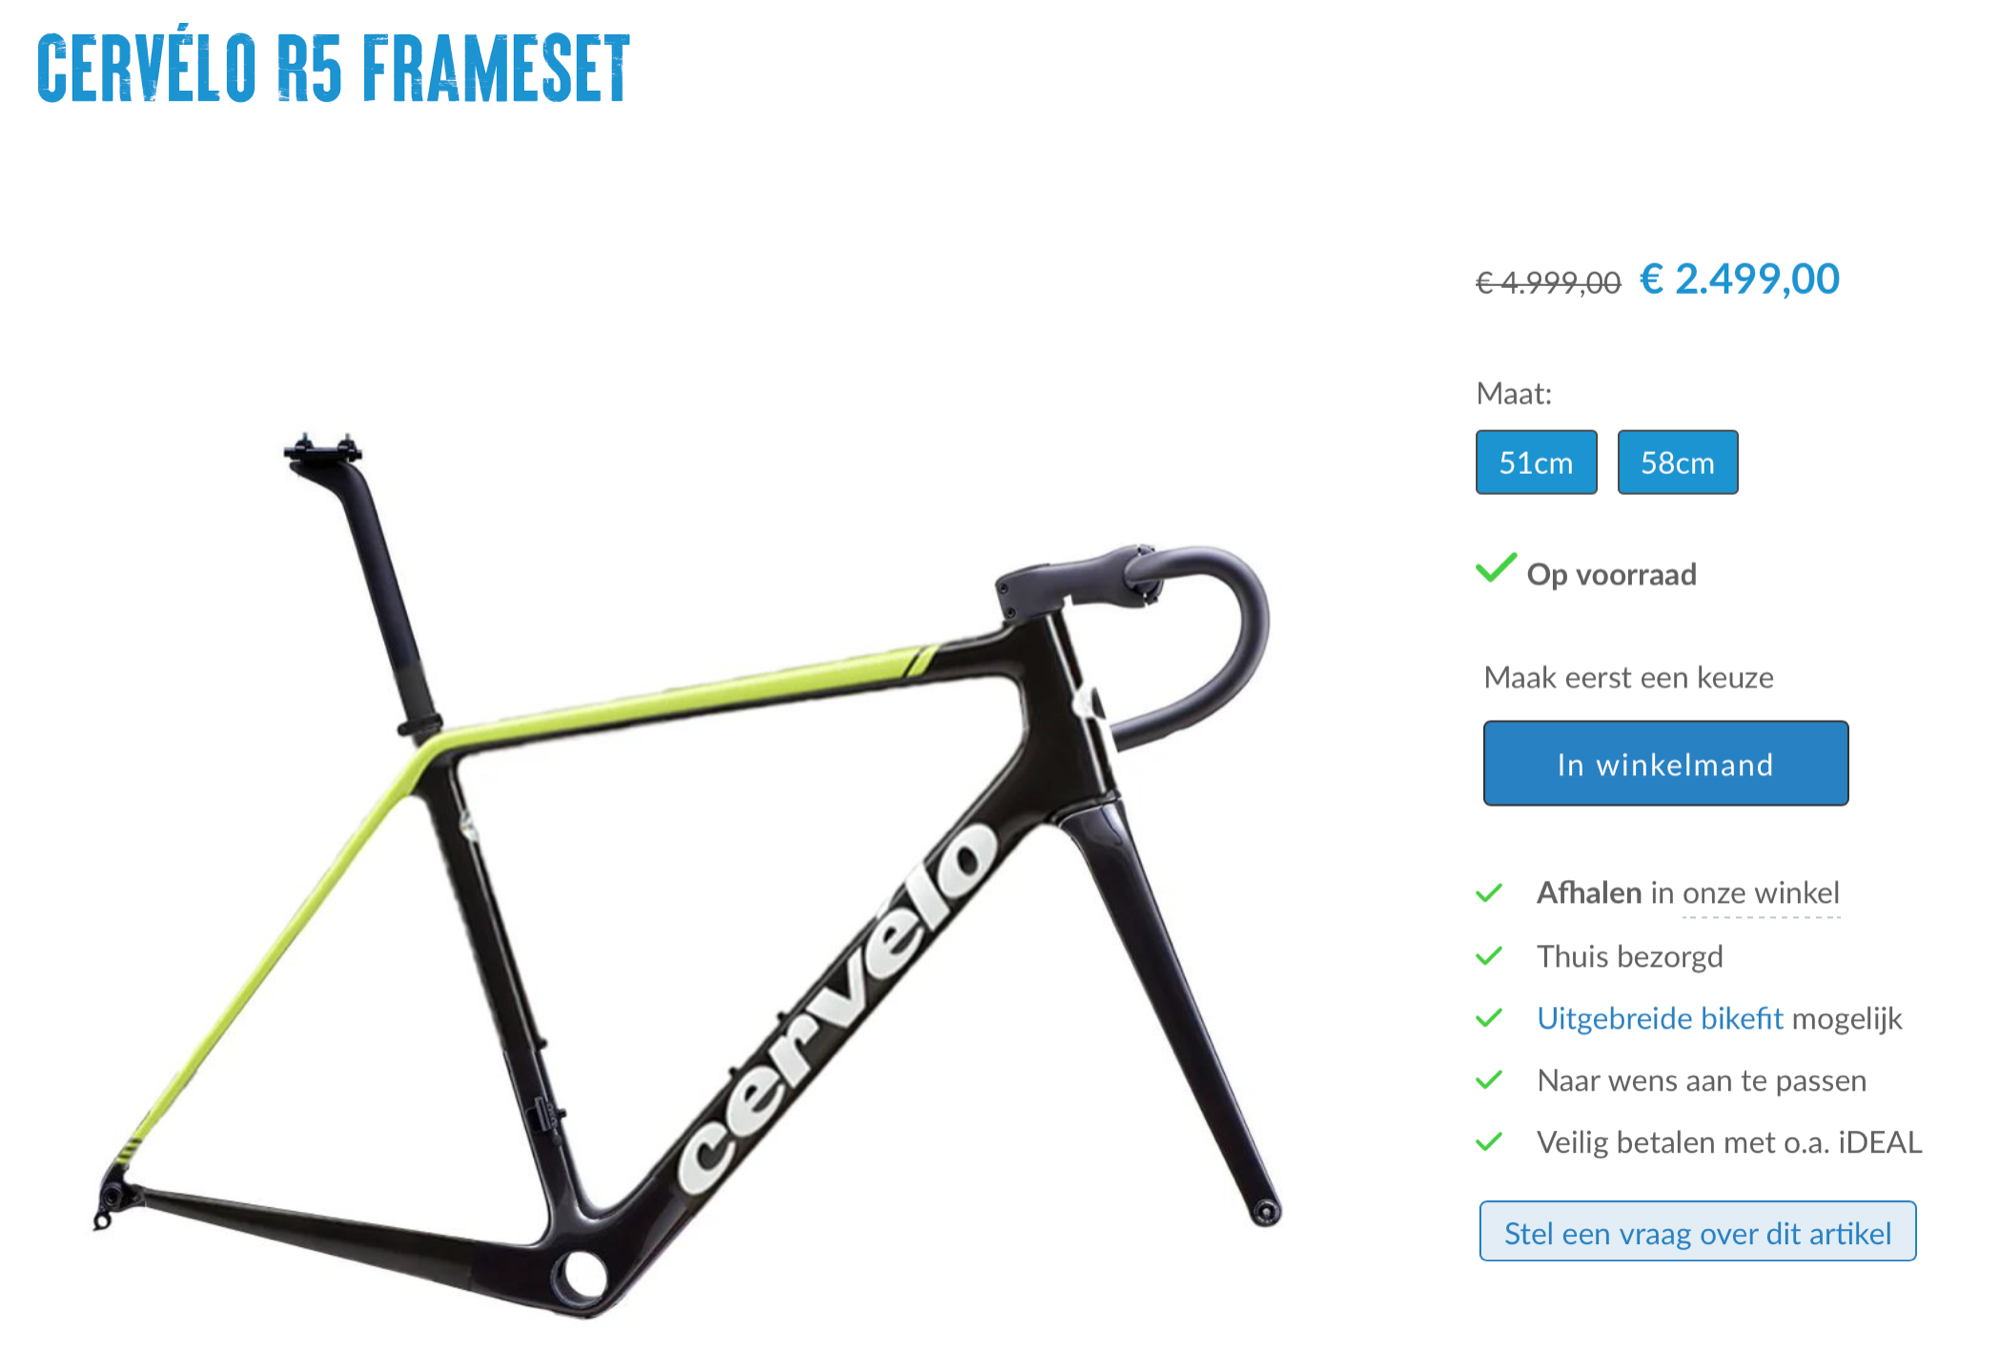
Task: Click the checkmark beside Uitgebreide bikefit
Action: pyautogui.click(x=1489, y=1018)
